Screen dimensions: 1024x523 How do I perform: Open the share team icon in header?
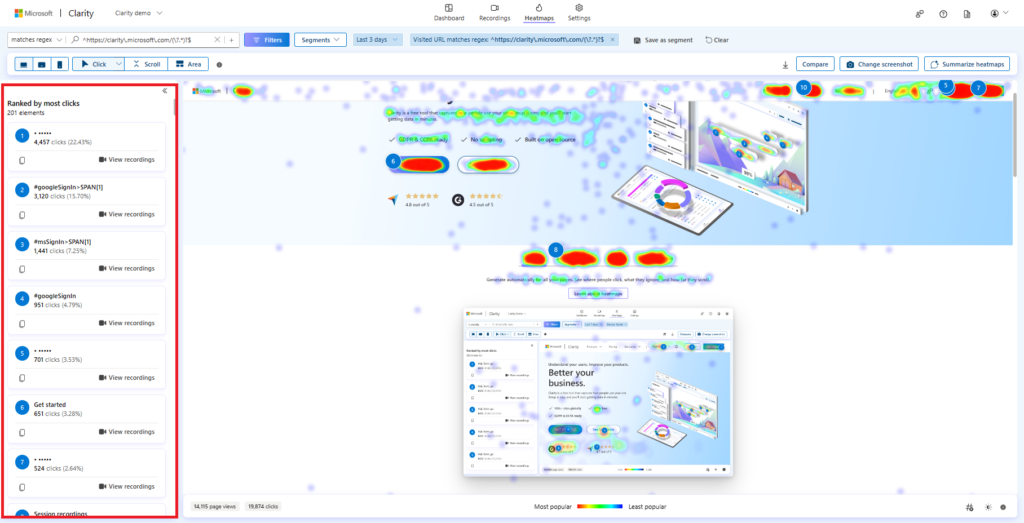(x=919, y=13)
